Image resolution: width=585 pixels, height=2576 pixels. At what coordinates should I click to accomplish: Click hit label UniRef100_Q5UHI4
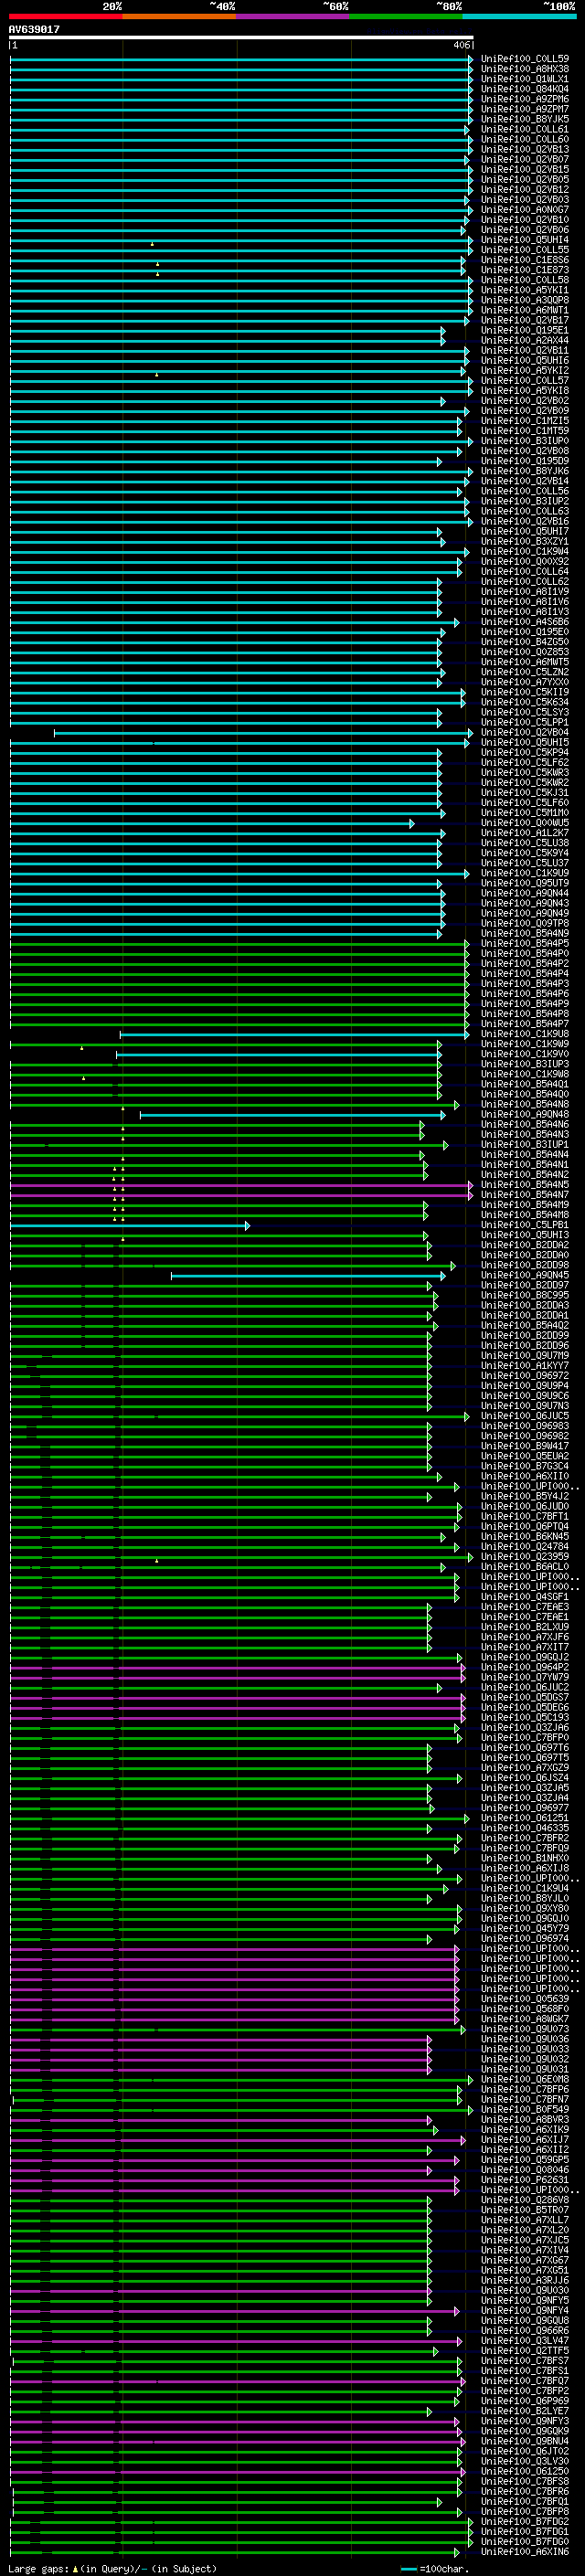click(525, 240)
